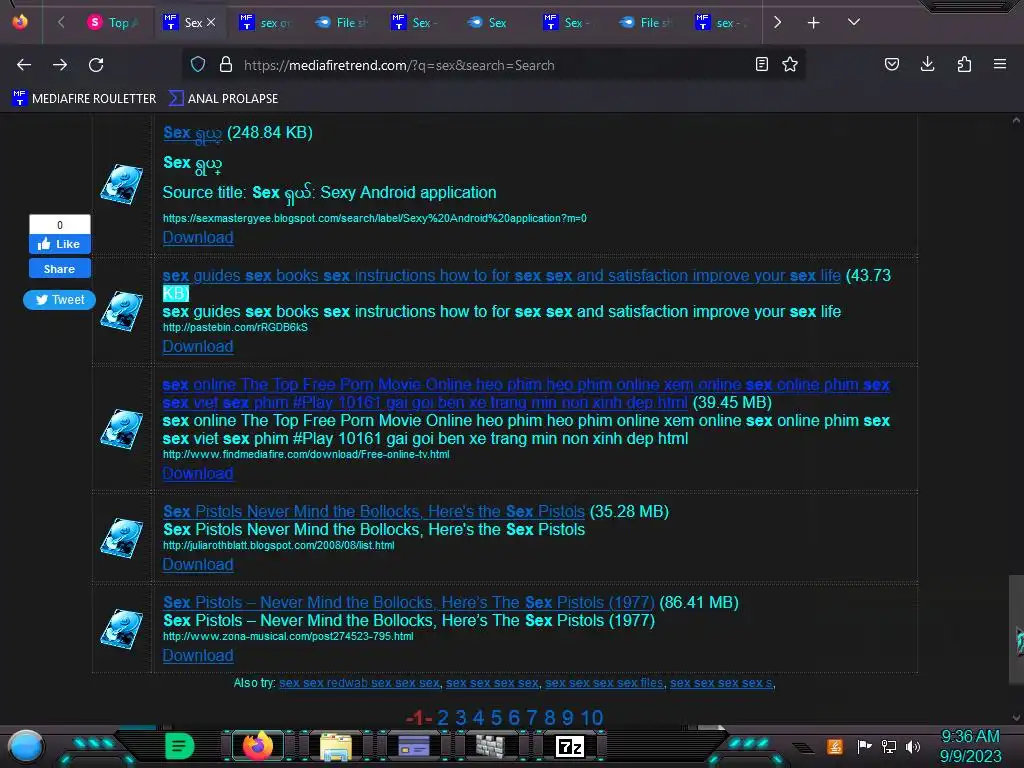Try 'sex sex redwap sex sex sex' suggestion
1024x768 pixels.
pos(359,683)
